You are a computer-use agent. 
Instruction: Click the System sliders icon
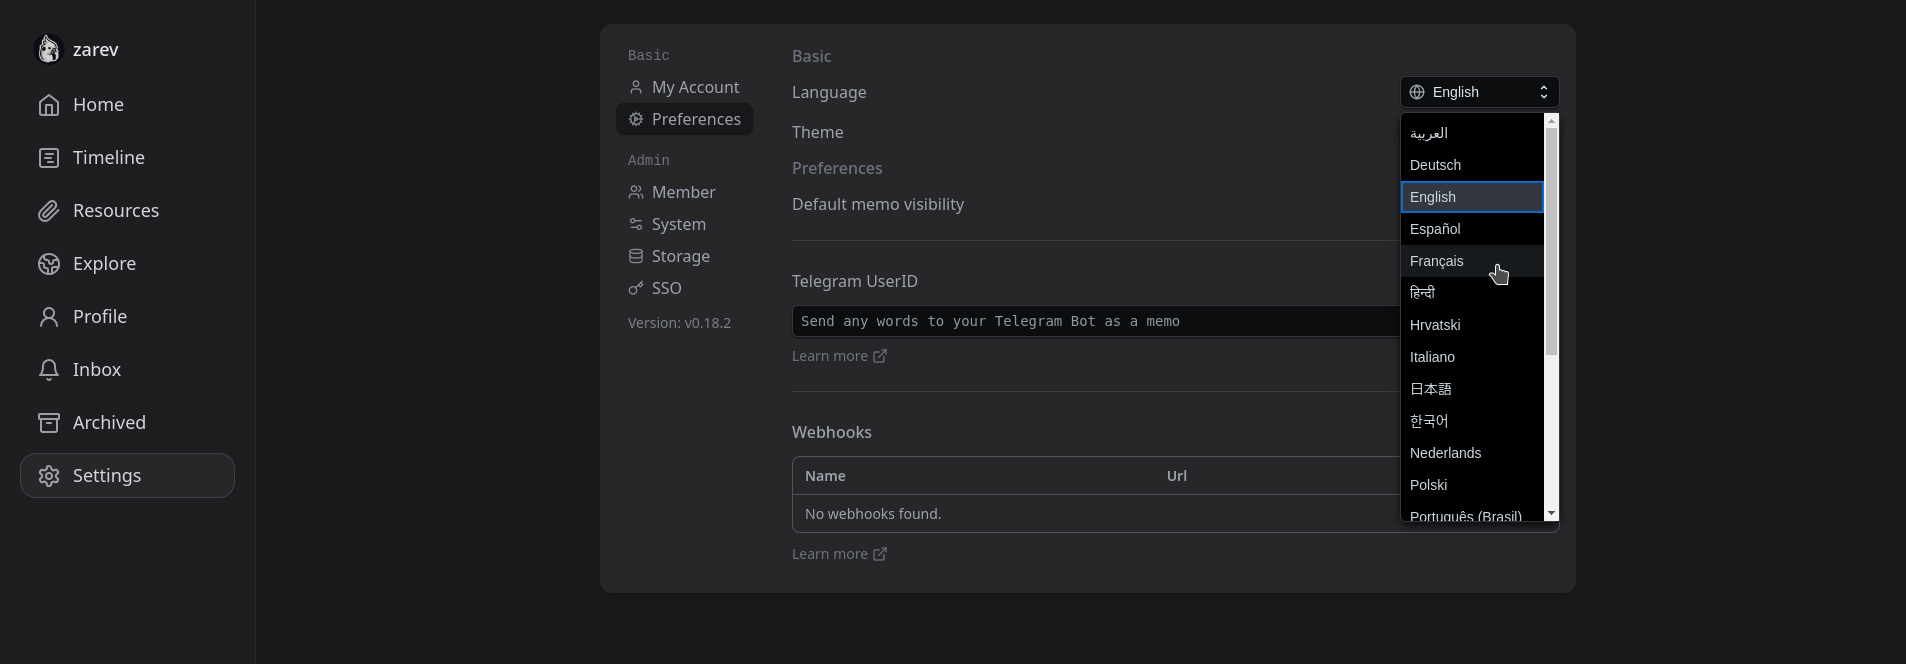click(636, 224)
